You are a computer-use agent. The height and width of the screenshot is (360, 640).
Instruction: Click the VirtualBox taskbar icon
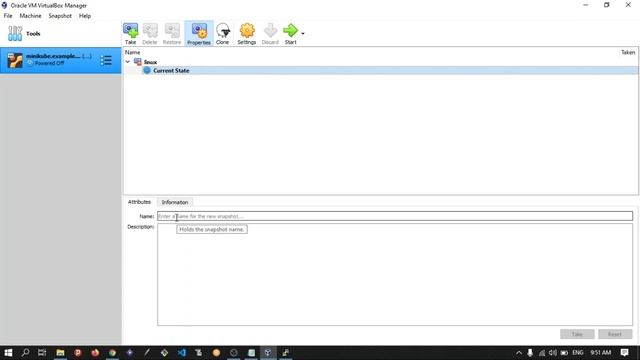[268, 353]
